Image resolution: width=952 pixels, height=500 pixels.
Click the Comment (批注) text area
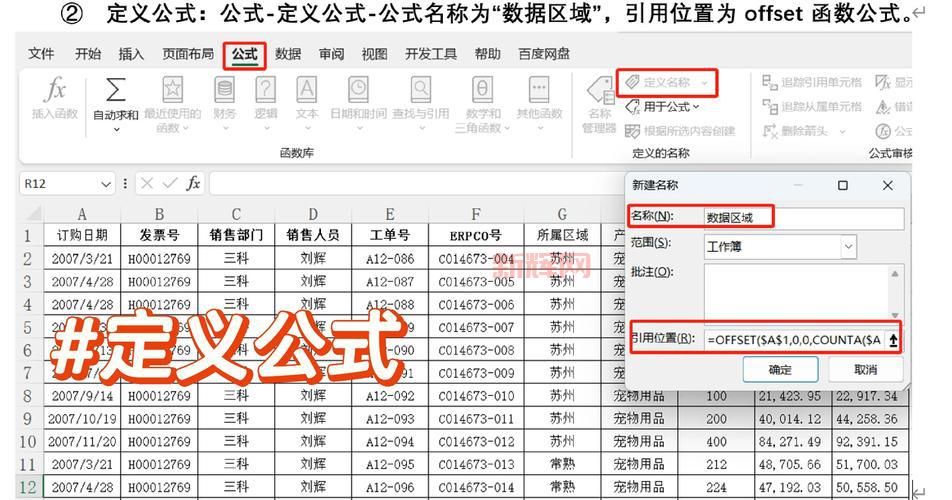[x=797, y=291]
